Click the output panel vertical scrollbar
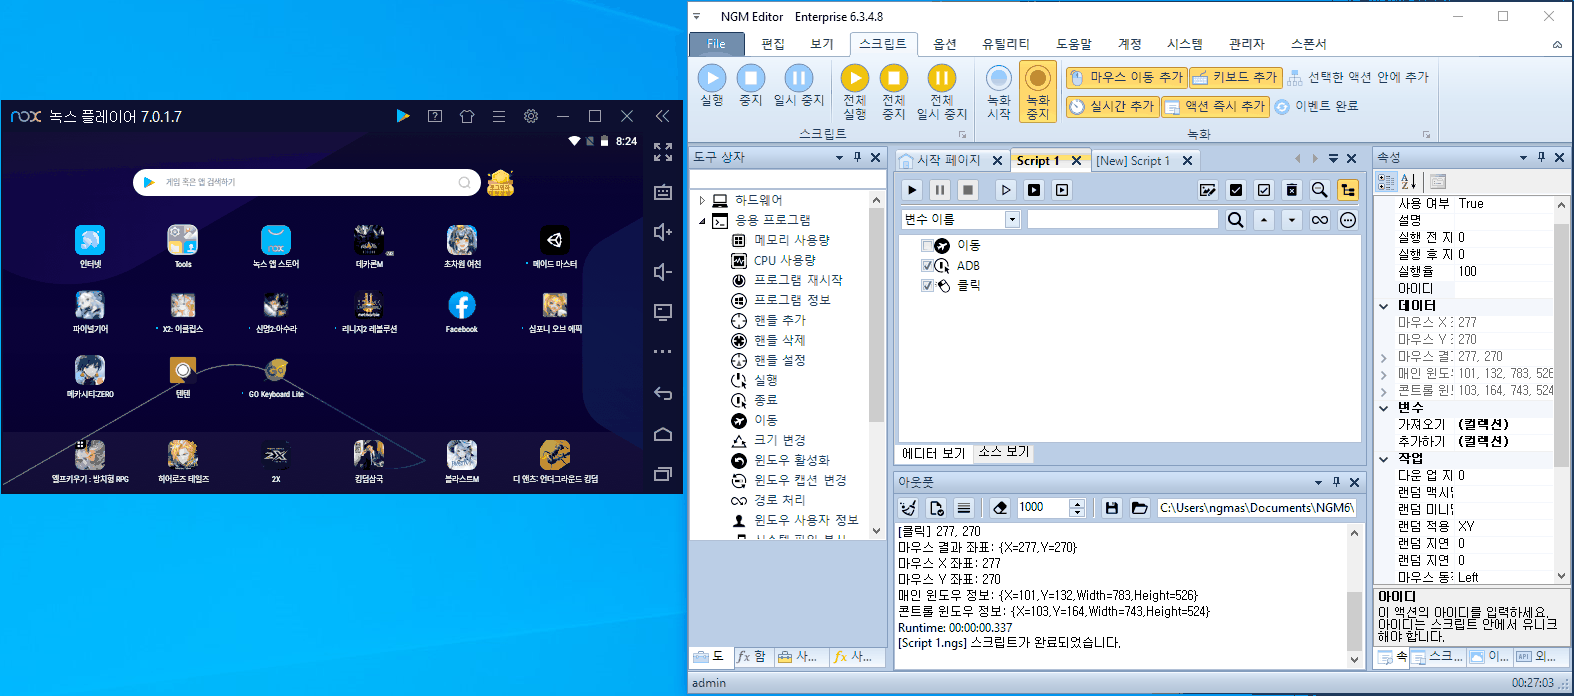This screenshot has width=1574, height=696. pos(1355,595)
